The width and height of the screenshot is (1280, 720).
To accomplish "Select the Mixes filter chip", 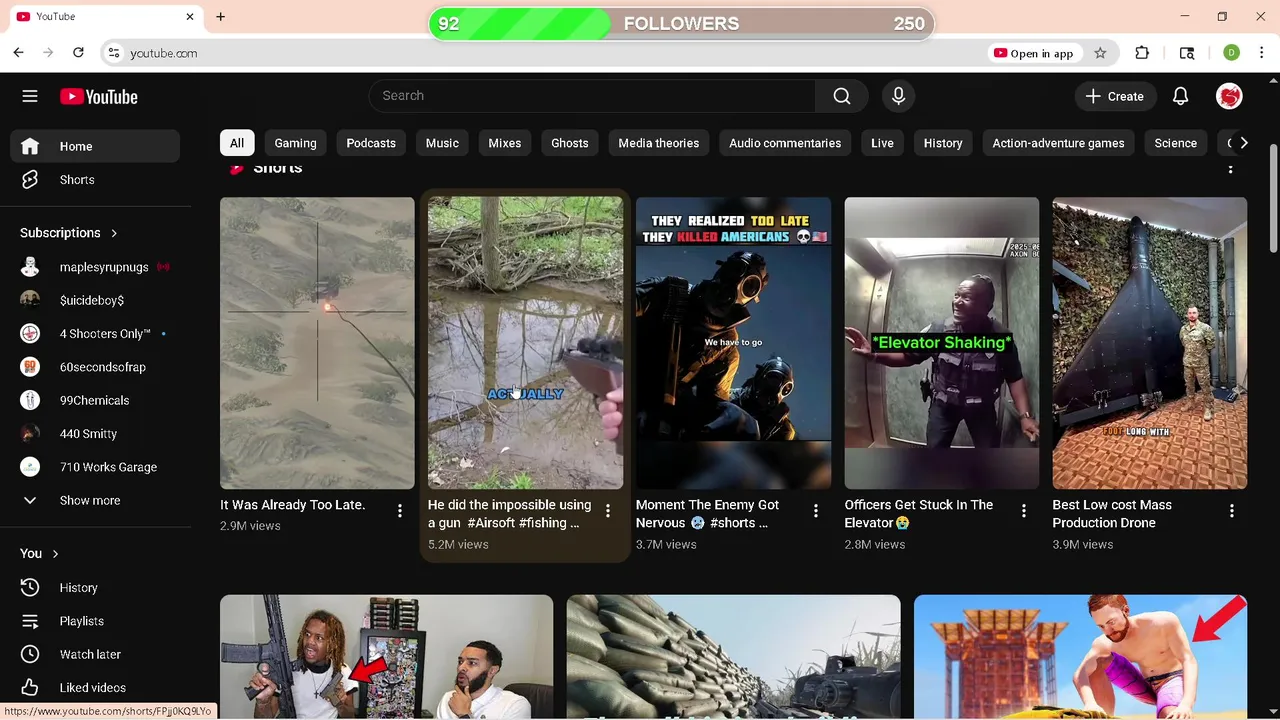I will [x=504, y=143].
